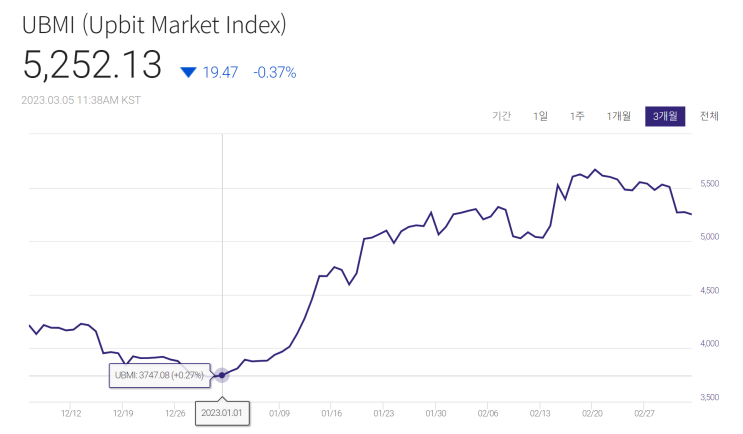Click the 4,000 y-axis label
Viewport: 743px width, 434px height.
709,344
